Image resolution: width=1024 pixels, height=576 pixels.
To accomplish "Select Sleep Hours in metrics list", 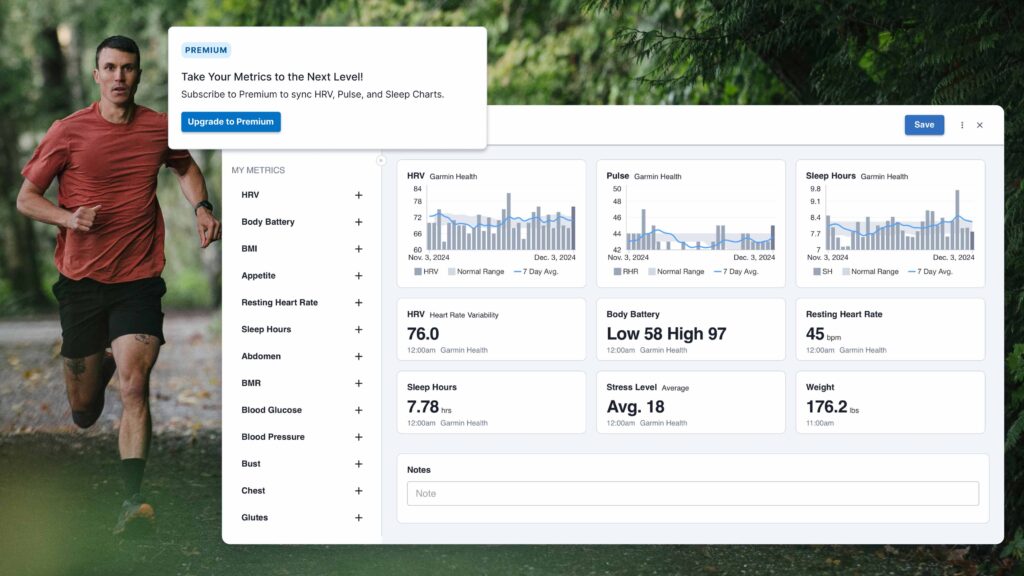I will (266, 329).
